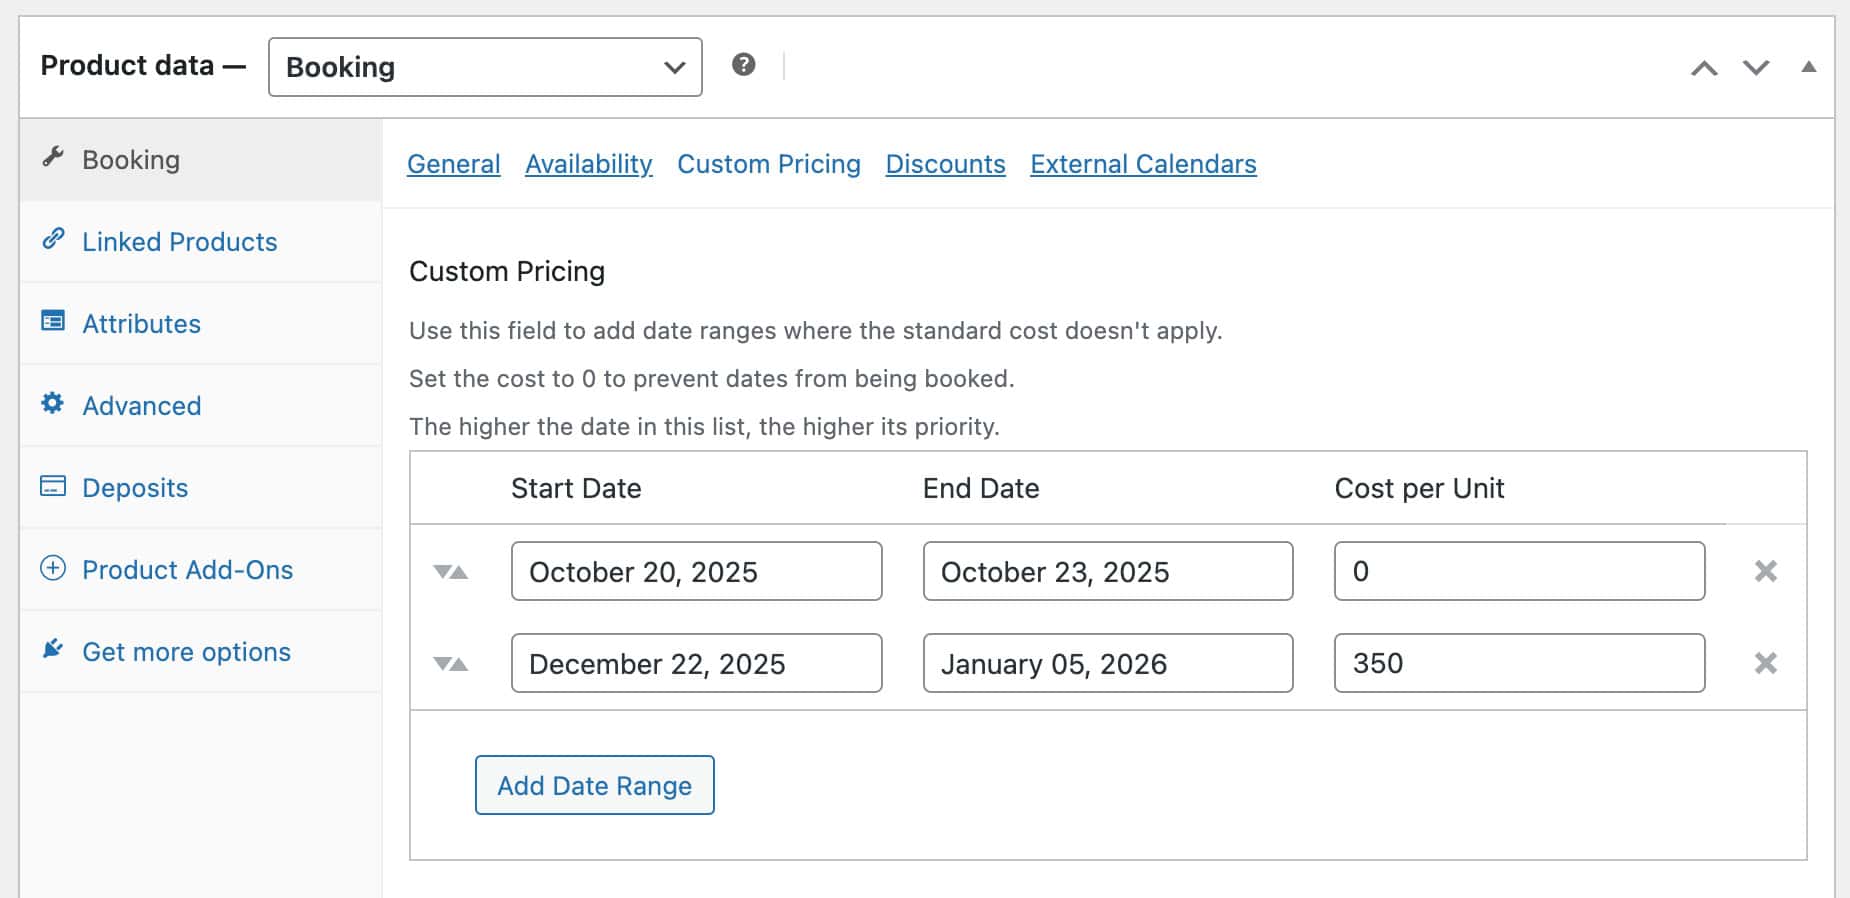Click sort handle for October 20 row
Screen dimensions: 1850x898
coord(450,572)
